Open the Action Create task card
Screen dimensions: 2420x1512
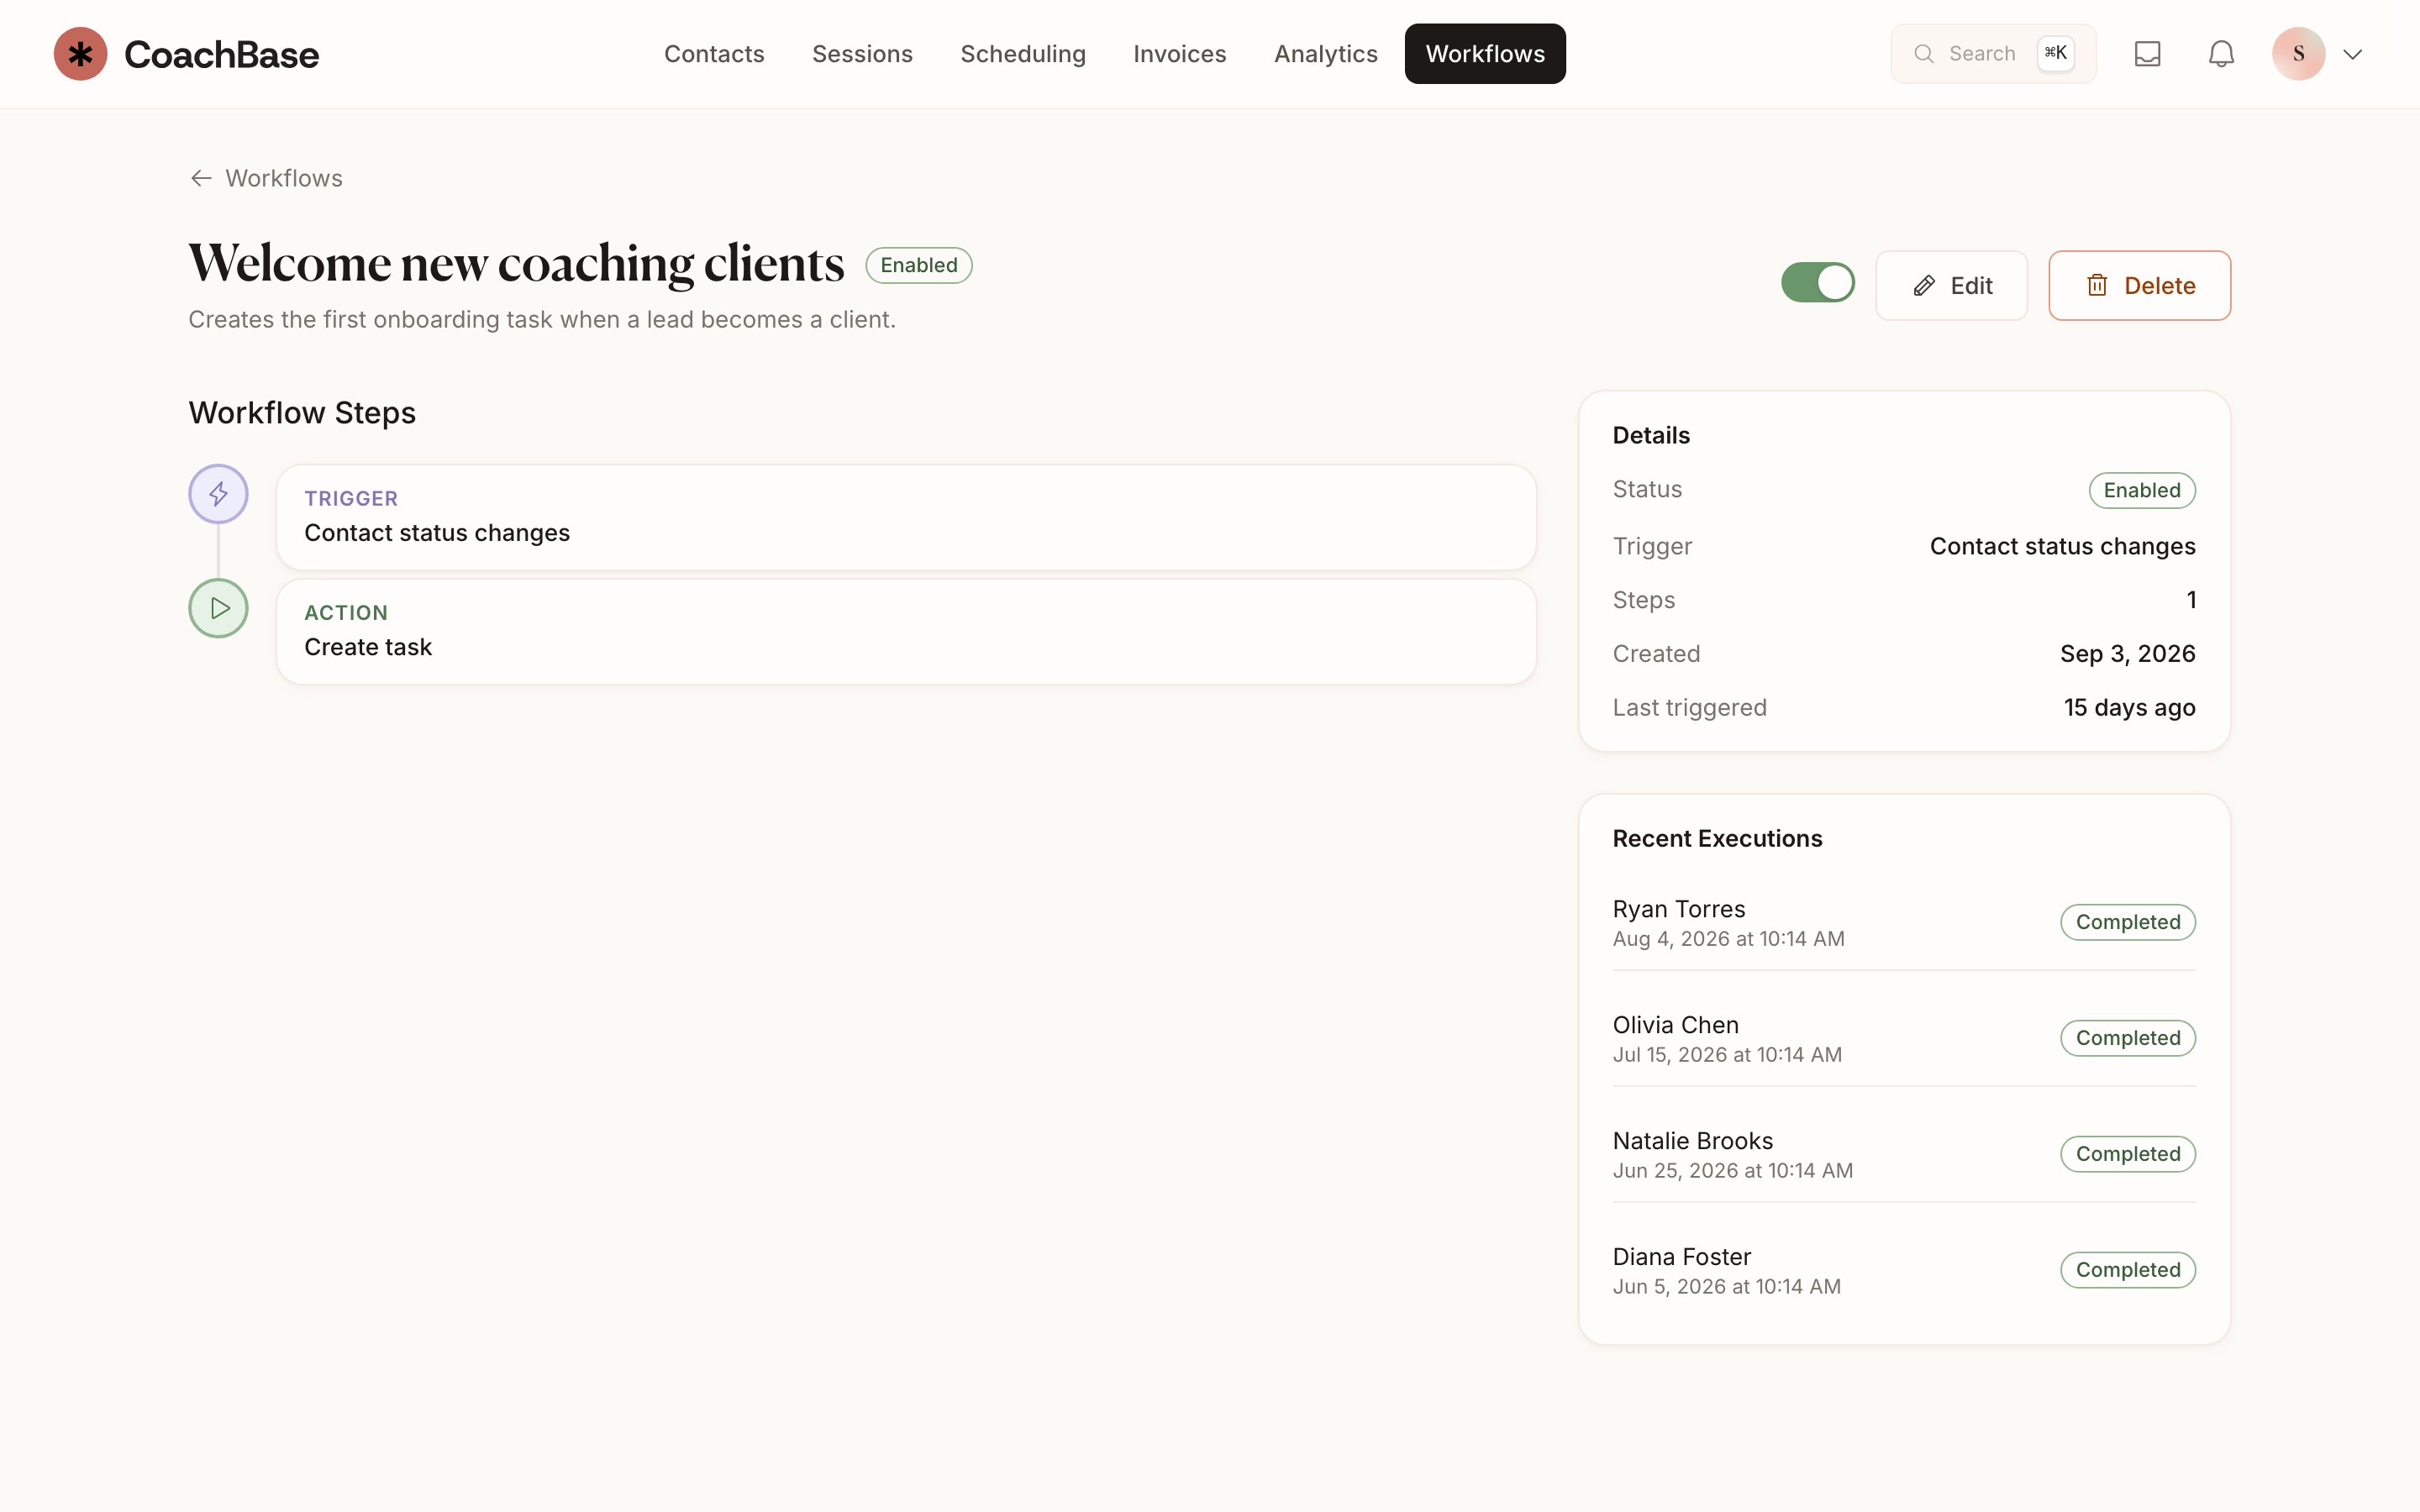[906, 632]
